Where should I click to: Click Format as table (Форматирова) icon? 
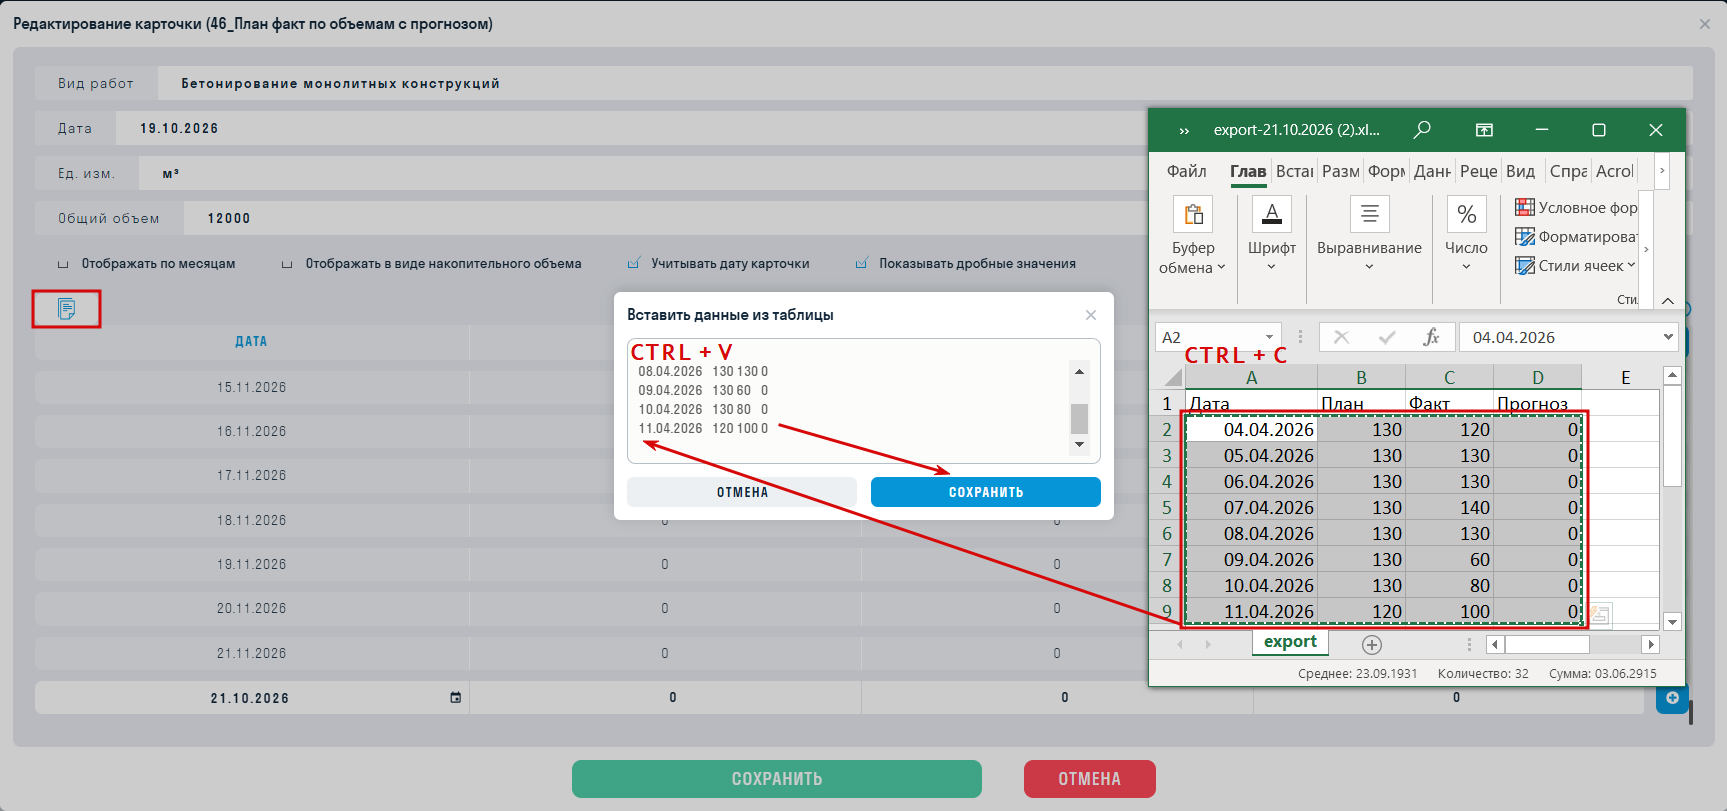[x=1525, y=236]
